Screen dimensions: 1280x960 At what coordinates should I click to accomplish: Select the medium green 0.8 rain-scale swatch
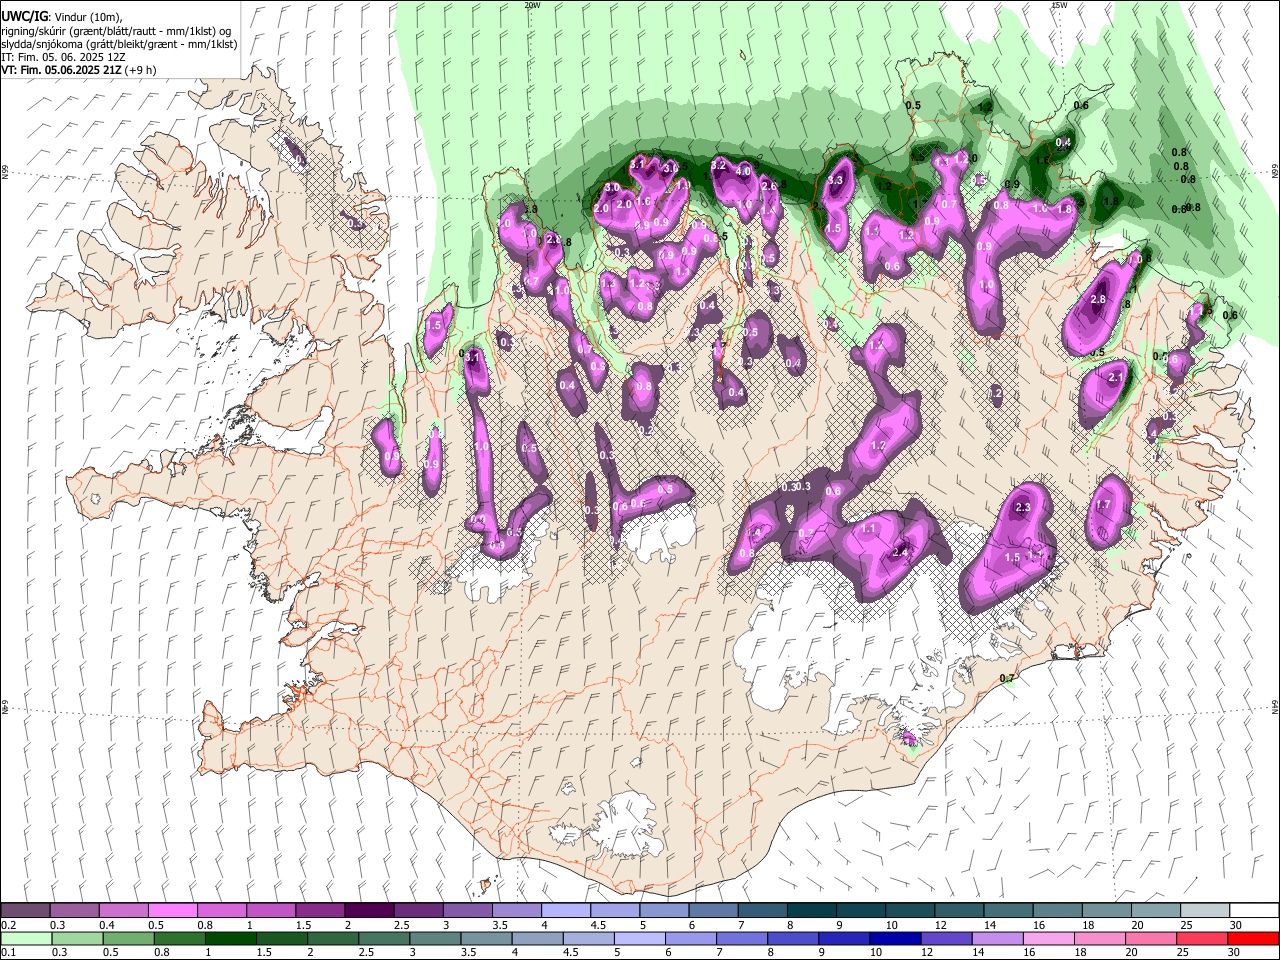coord(180,938)
